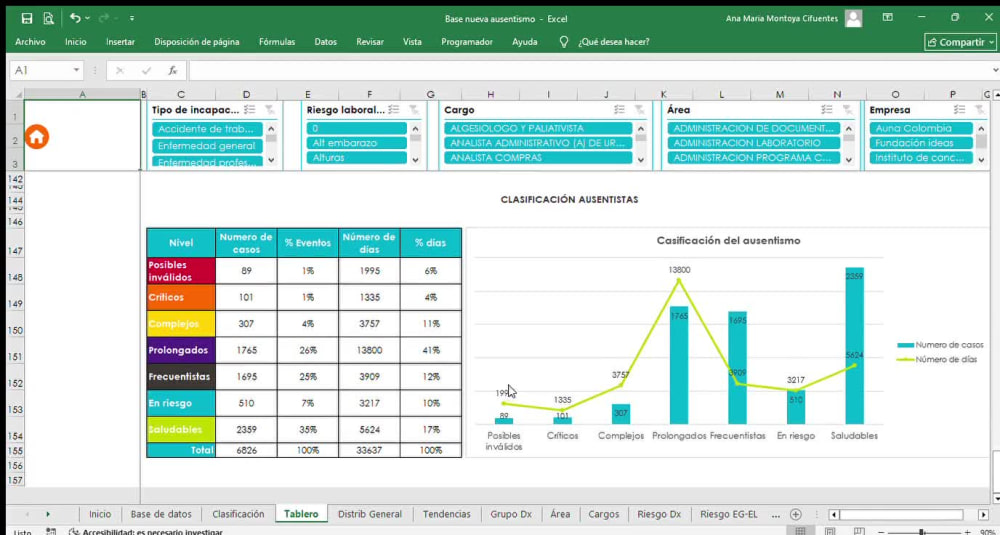Select Alt embarazo slicer item

(x=357, y=143)
